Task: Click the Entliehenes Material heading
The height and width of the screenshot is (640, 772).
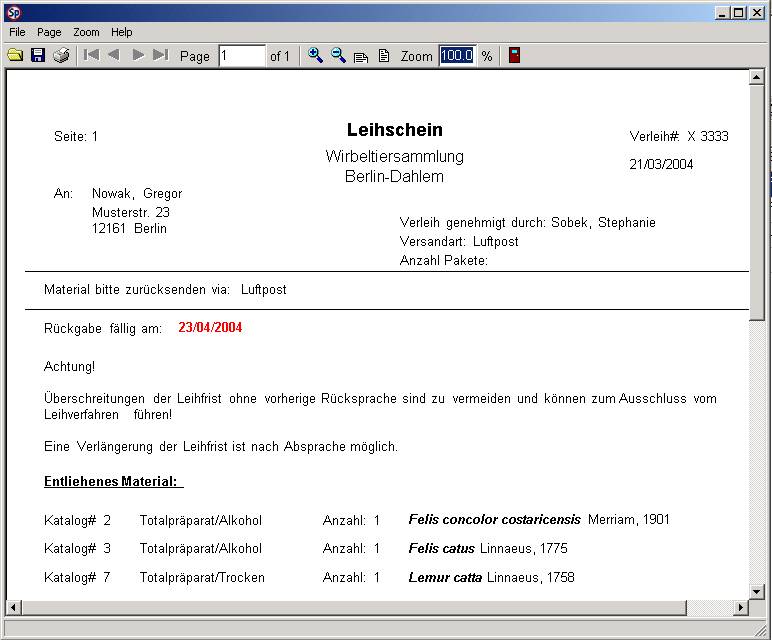Action: [x=114, y=481]
